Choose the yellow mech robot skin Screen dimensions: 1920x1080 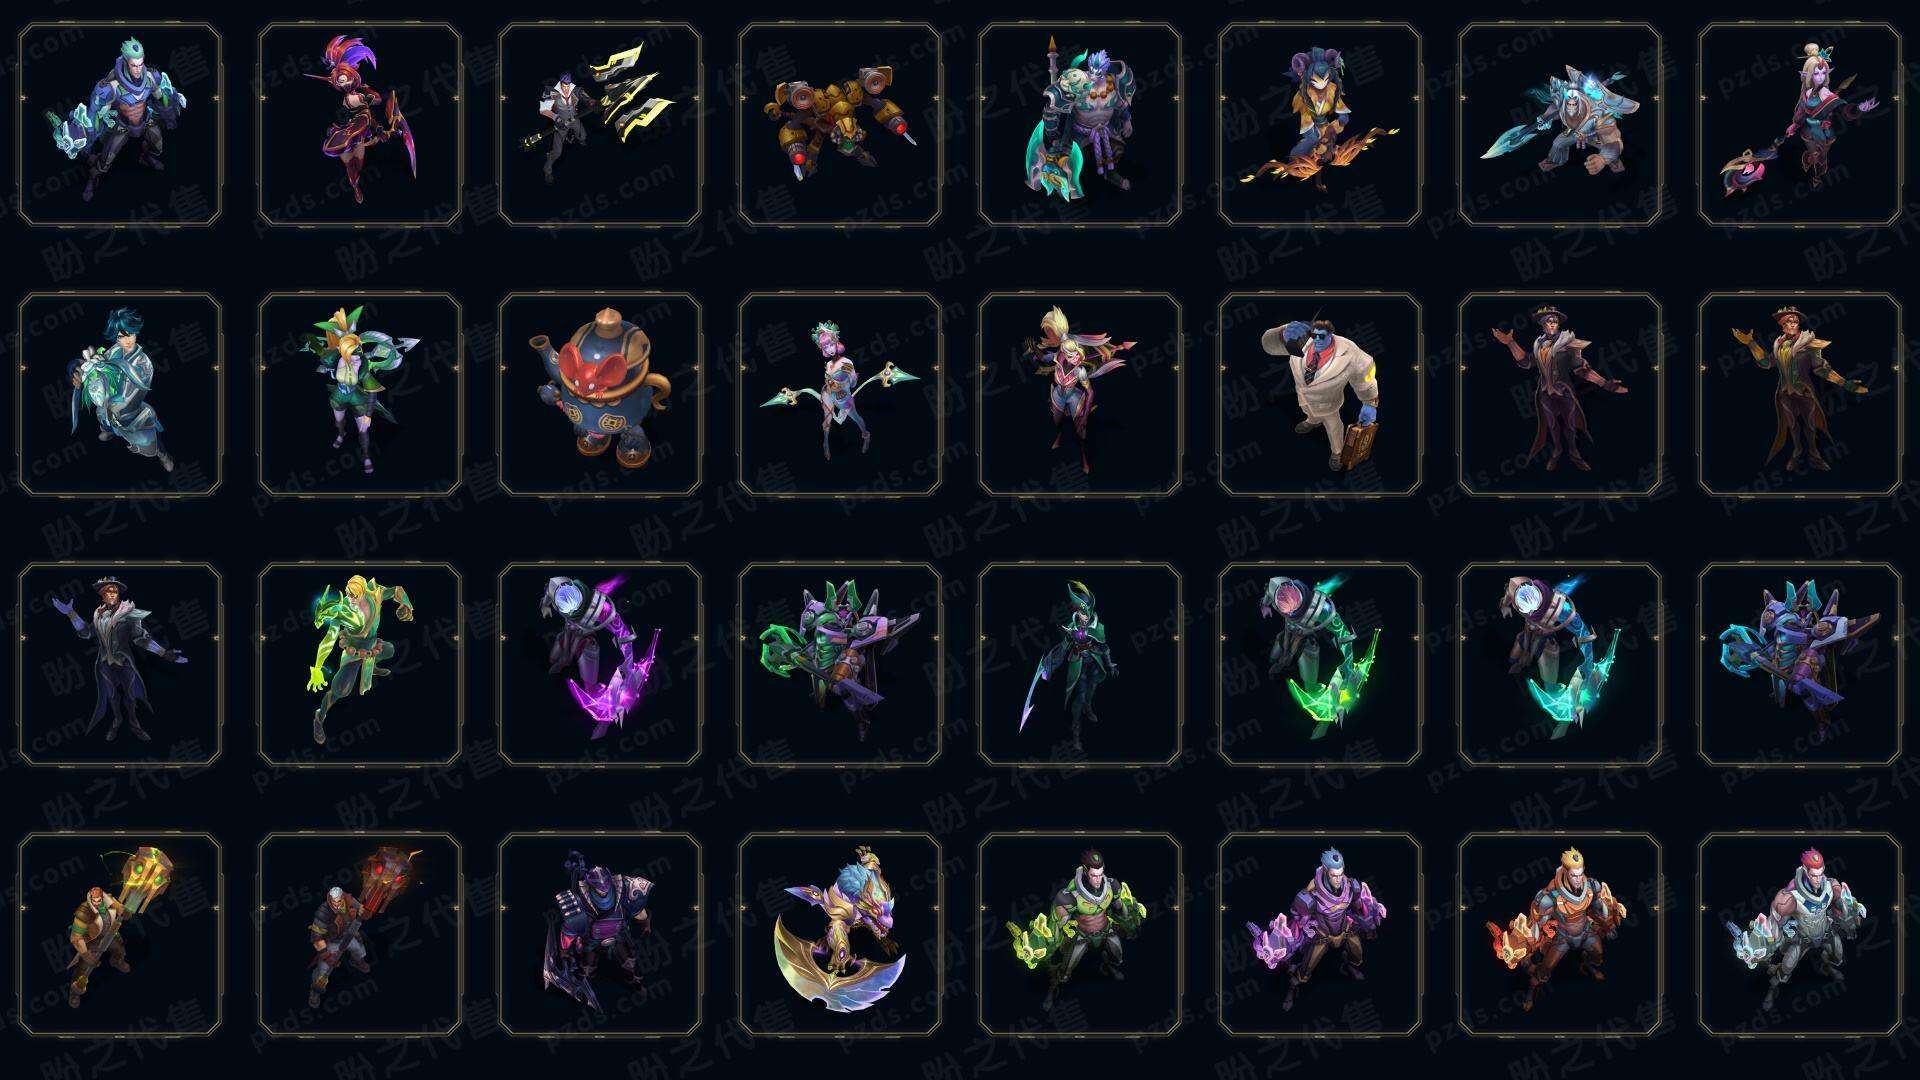tap(840, 125)
